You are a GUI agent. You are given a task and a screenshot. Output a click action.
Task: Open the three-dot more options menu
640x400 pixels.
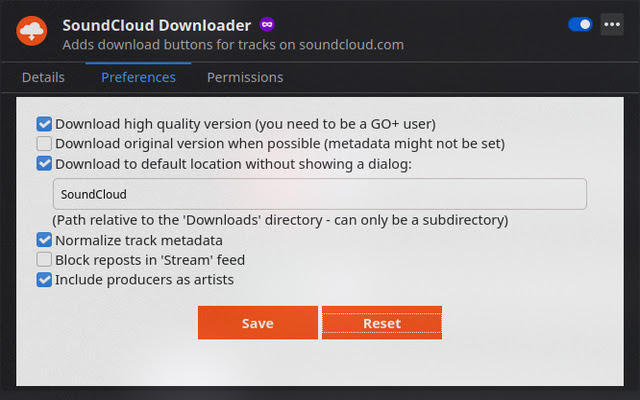(612, 24)
